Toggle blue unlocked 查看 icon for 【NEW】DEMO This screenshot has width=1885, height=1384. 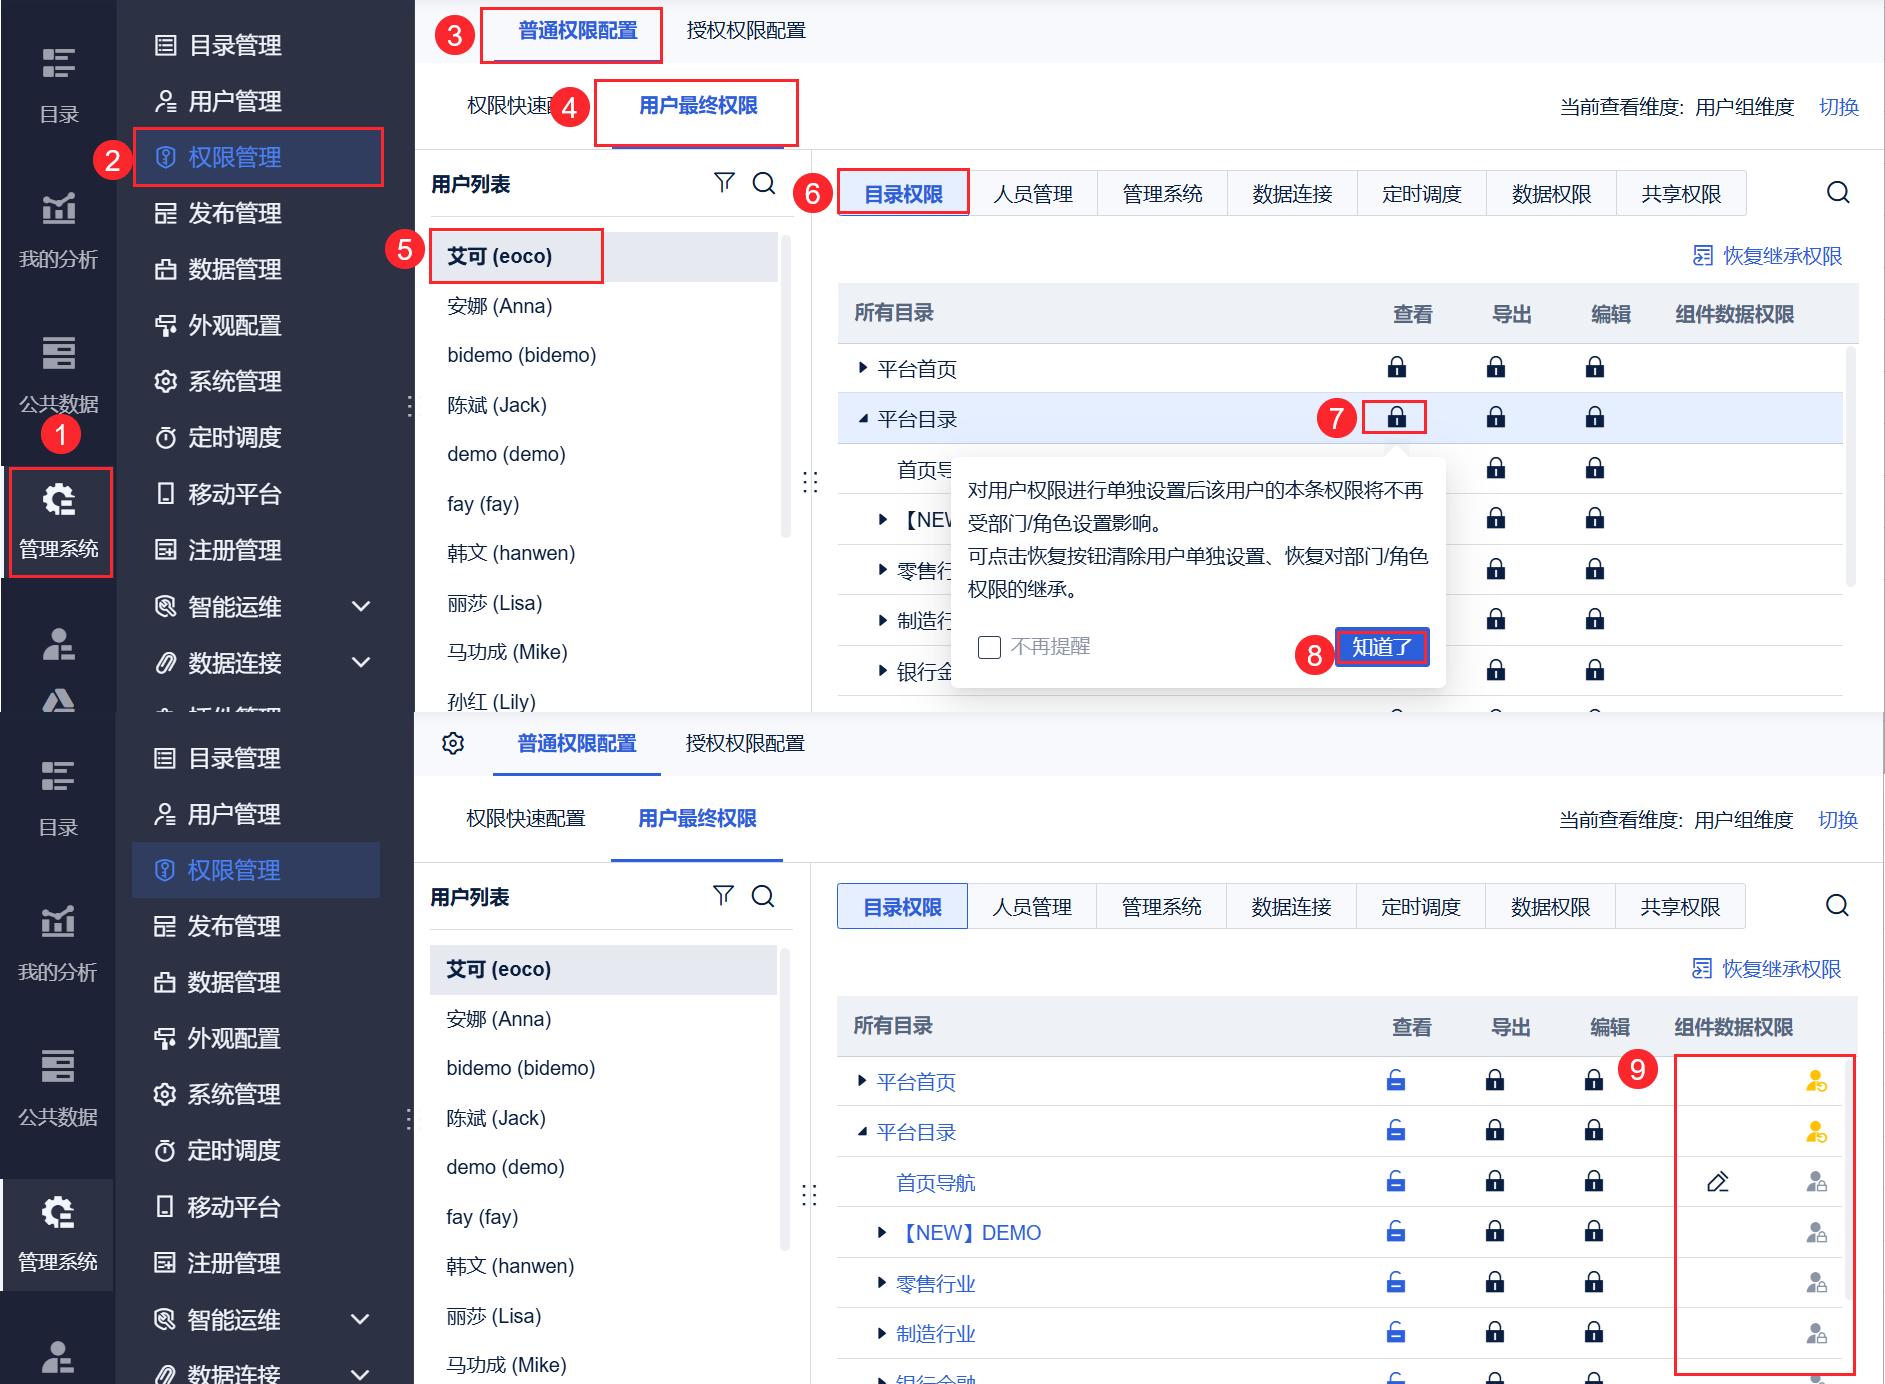coord(1396,1231)
